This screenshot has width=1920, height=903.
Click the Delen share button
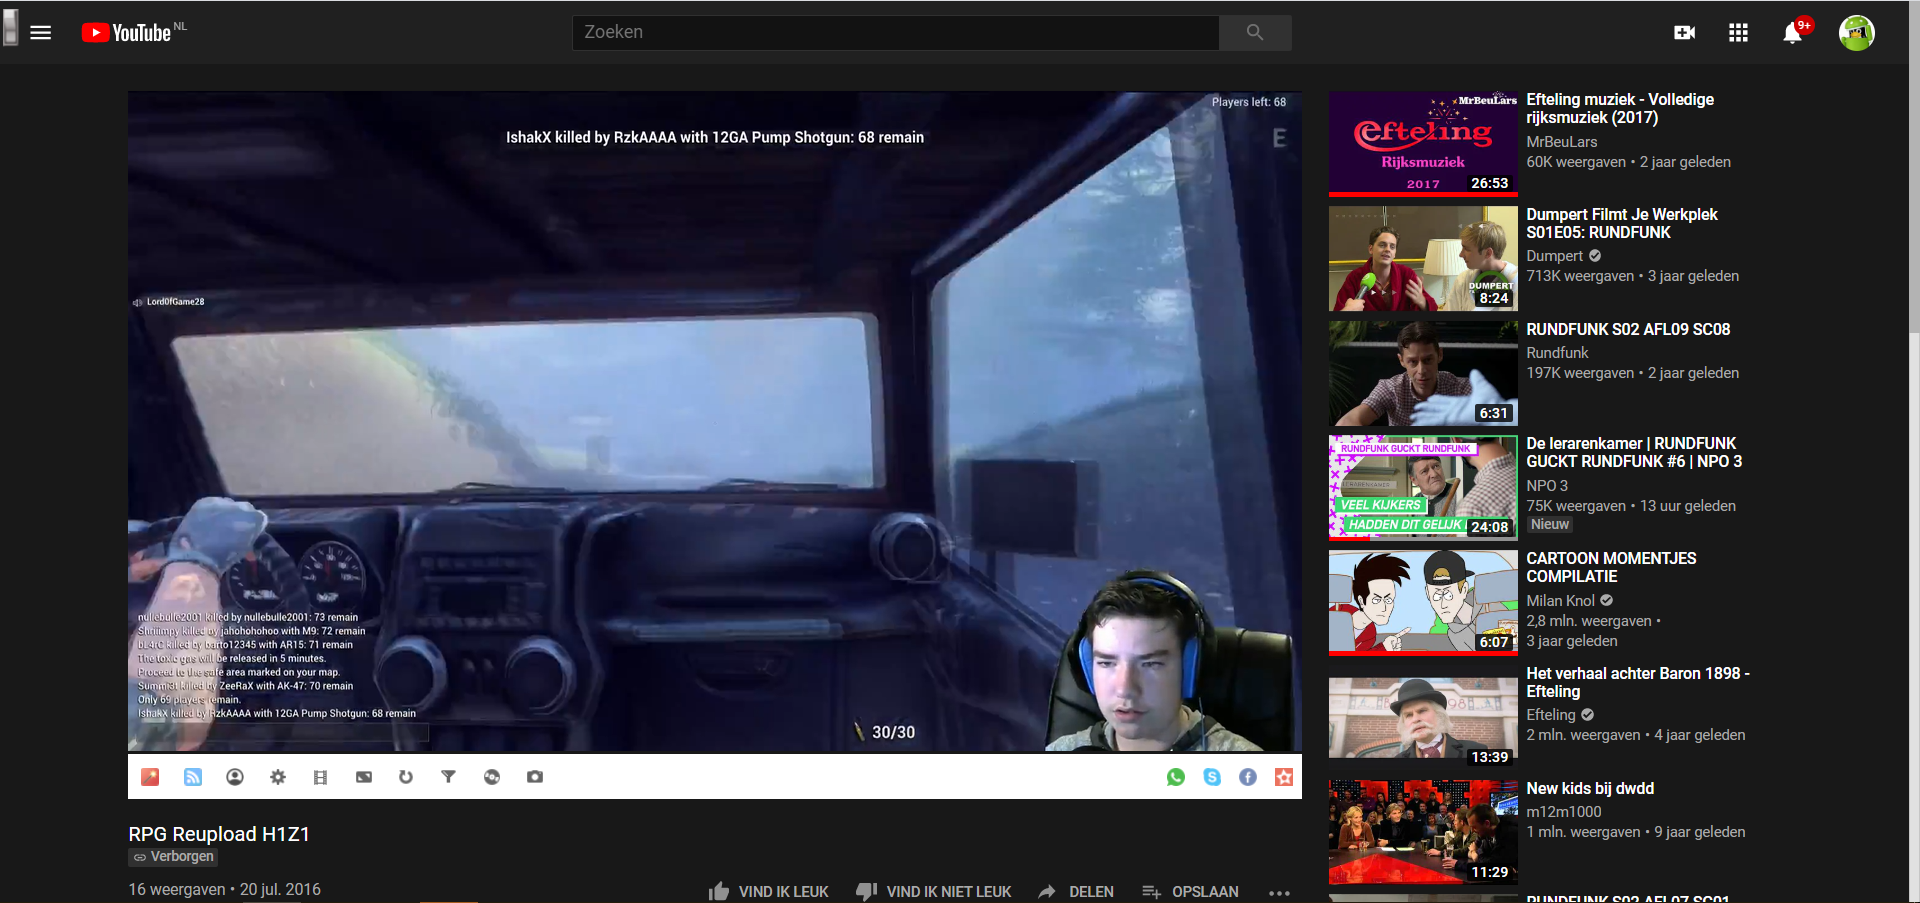(x=1076, y=891)
